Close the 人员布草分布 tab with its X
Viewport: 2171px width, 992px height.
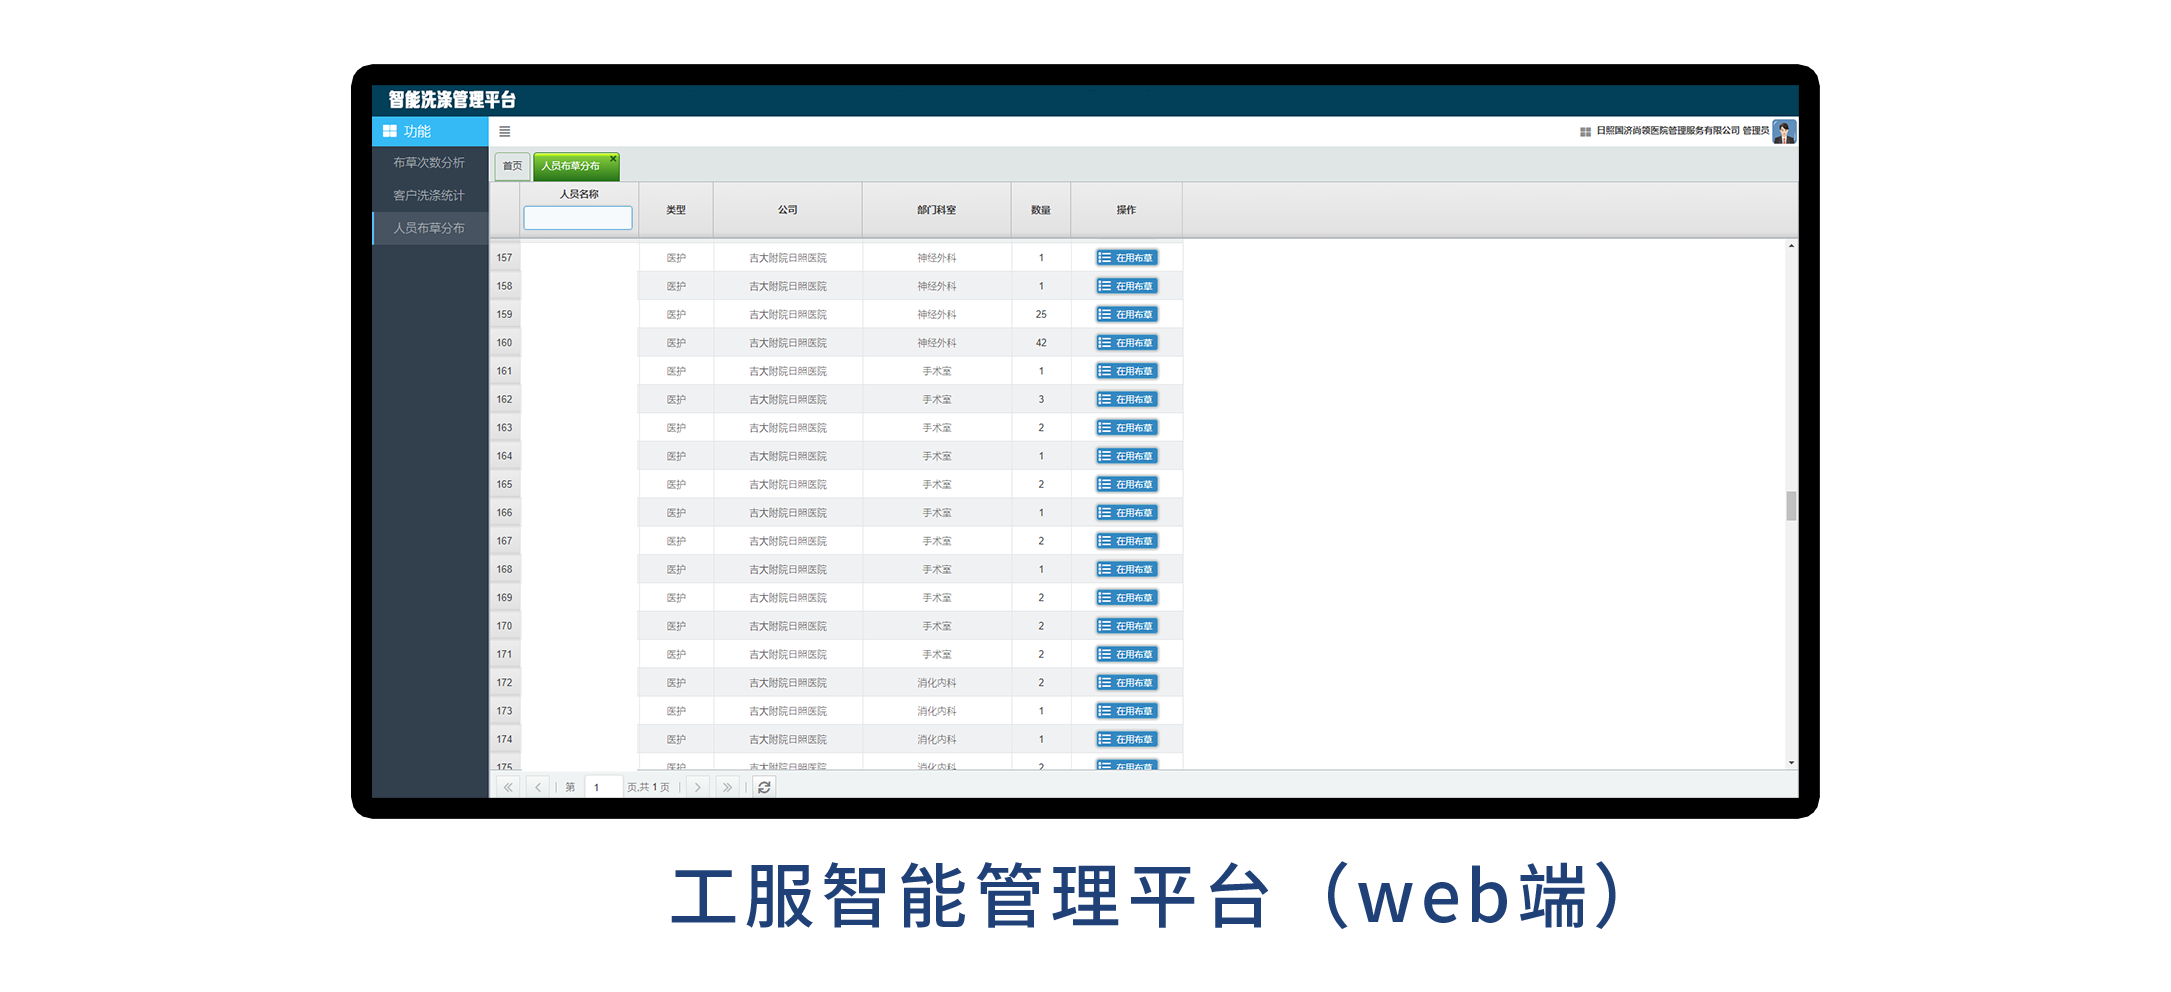coord(613,159)
